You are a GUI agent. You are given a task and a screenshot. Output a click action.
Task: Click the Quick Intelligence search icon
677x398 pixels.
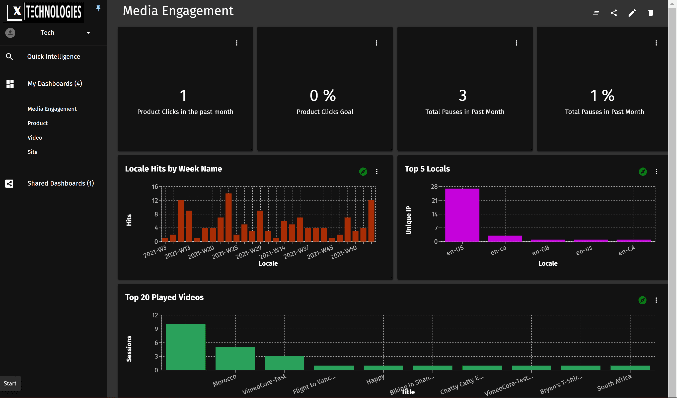tap(9, 57)
